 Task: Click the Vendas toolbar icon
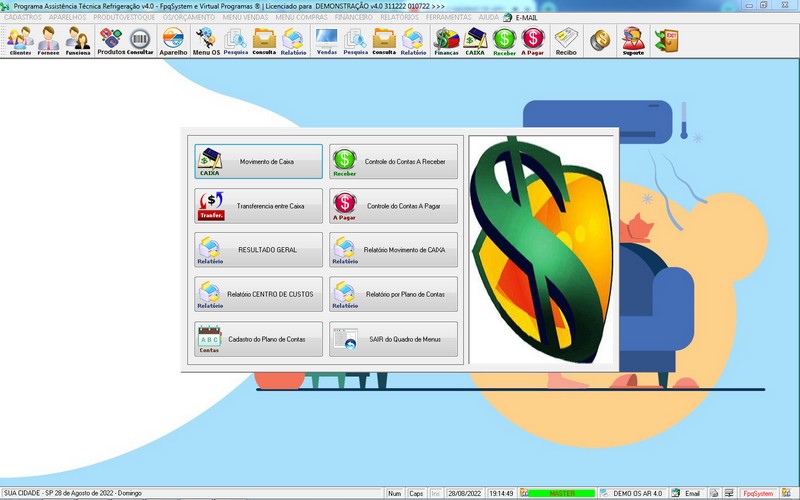[326, 41]
